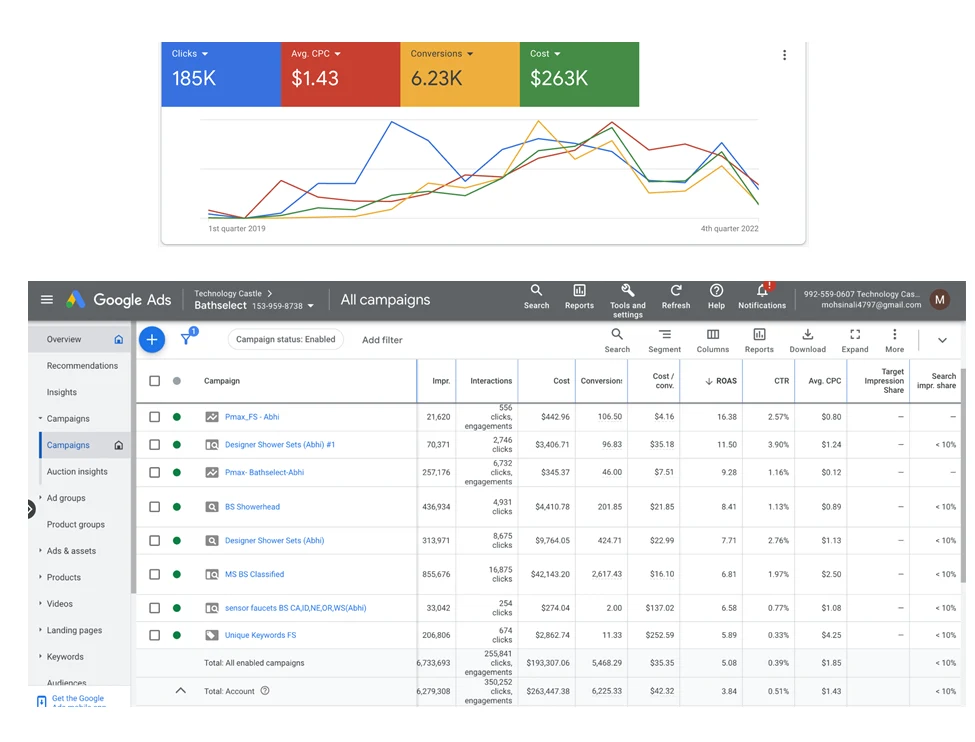Open the Clicks metric dropdown
Viewport: 975px width, 742px height.
(x=190, y=54)
